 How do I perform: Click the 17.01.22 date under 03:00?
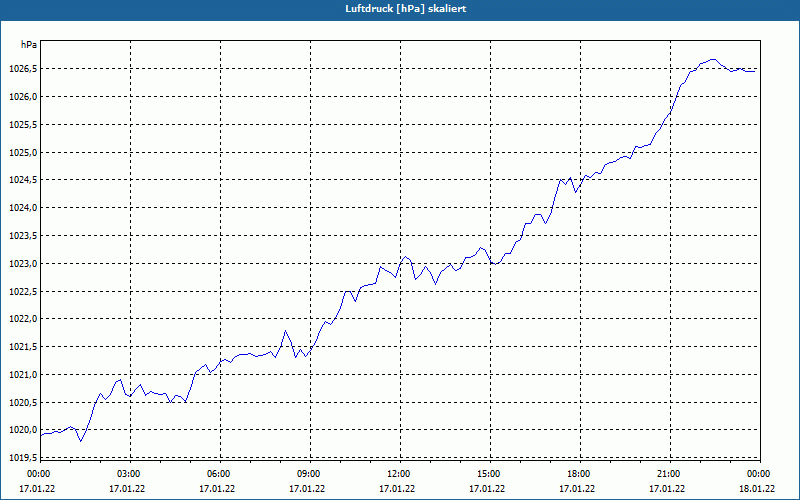coord(127,489)
